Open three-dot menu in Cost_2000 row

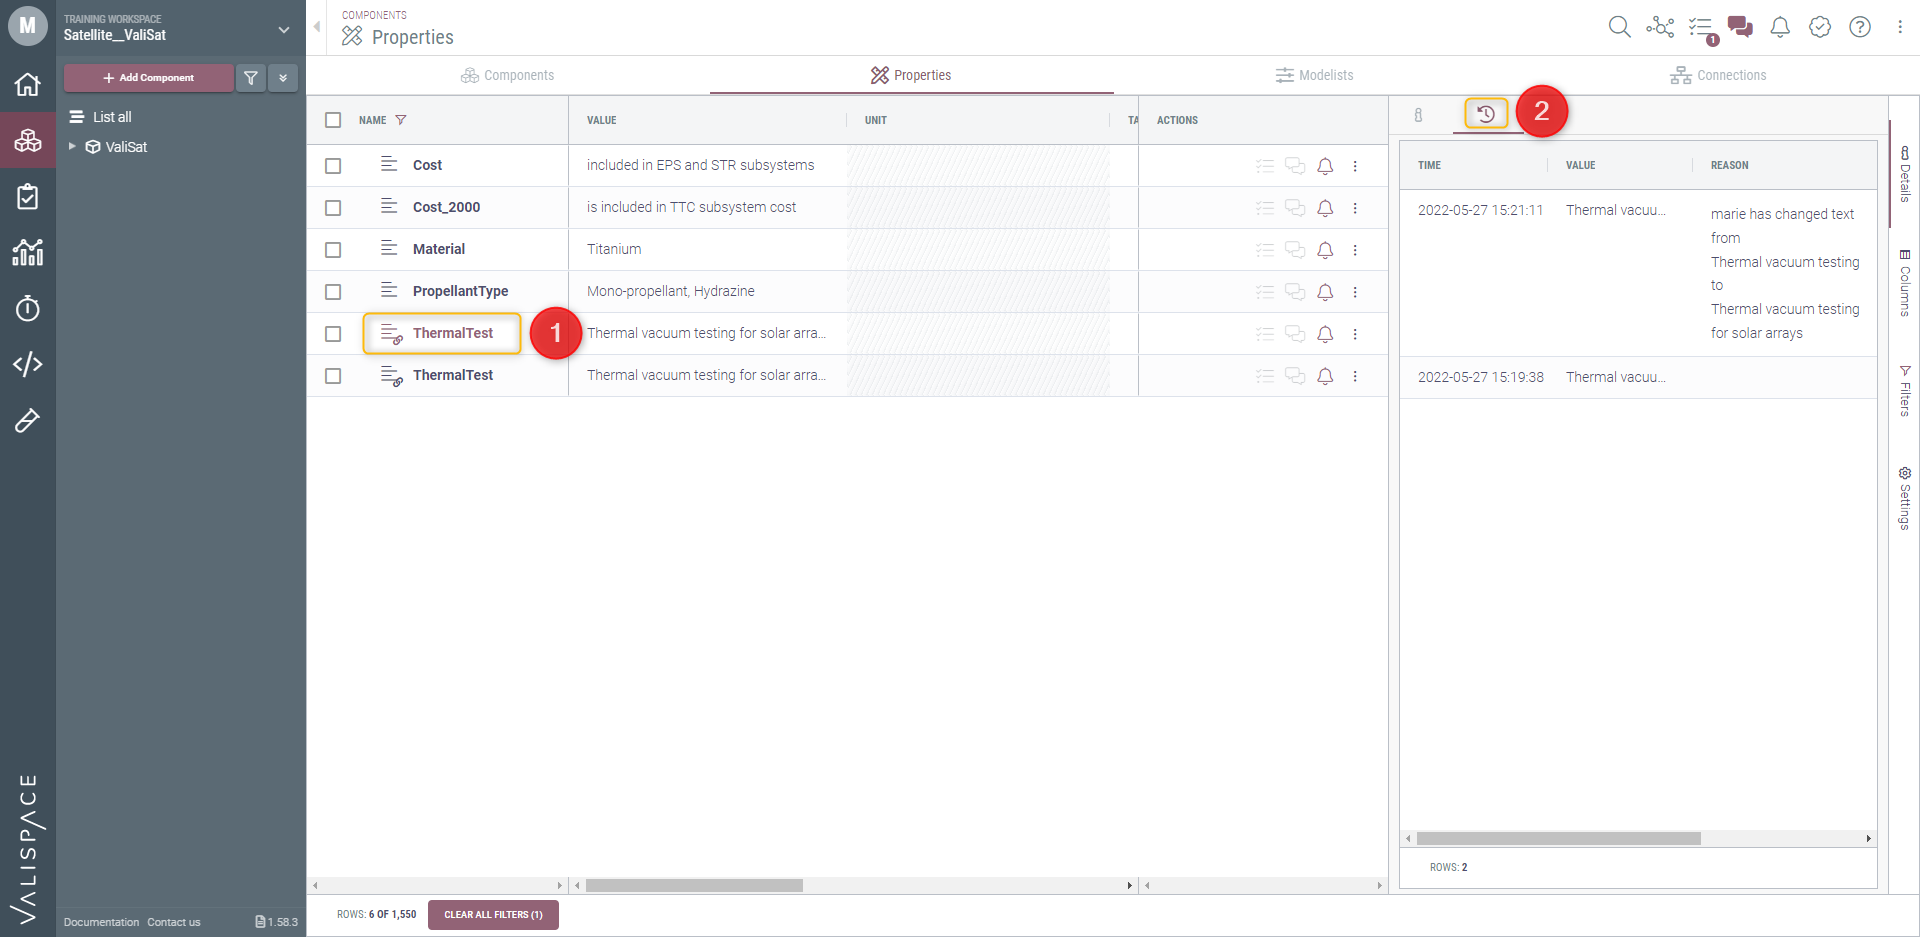pos(1355,208)
